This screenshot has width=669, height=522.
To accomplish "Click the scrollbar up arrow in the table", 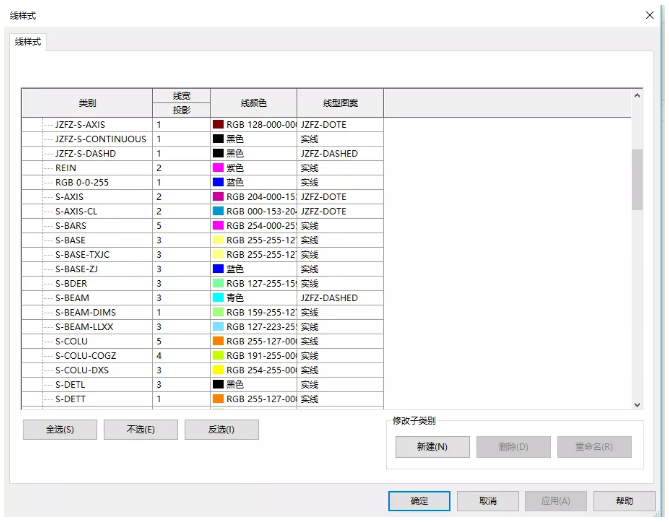I will 637,96.
